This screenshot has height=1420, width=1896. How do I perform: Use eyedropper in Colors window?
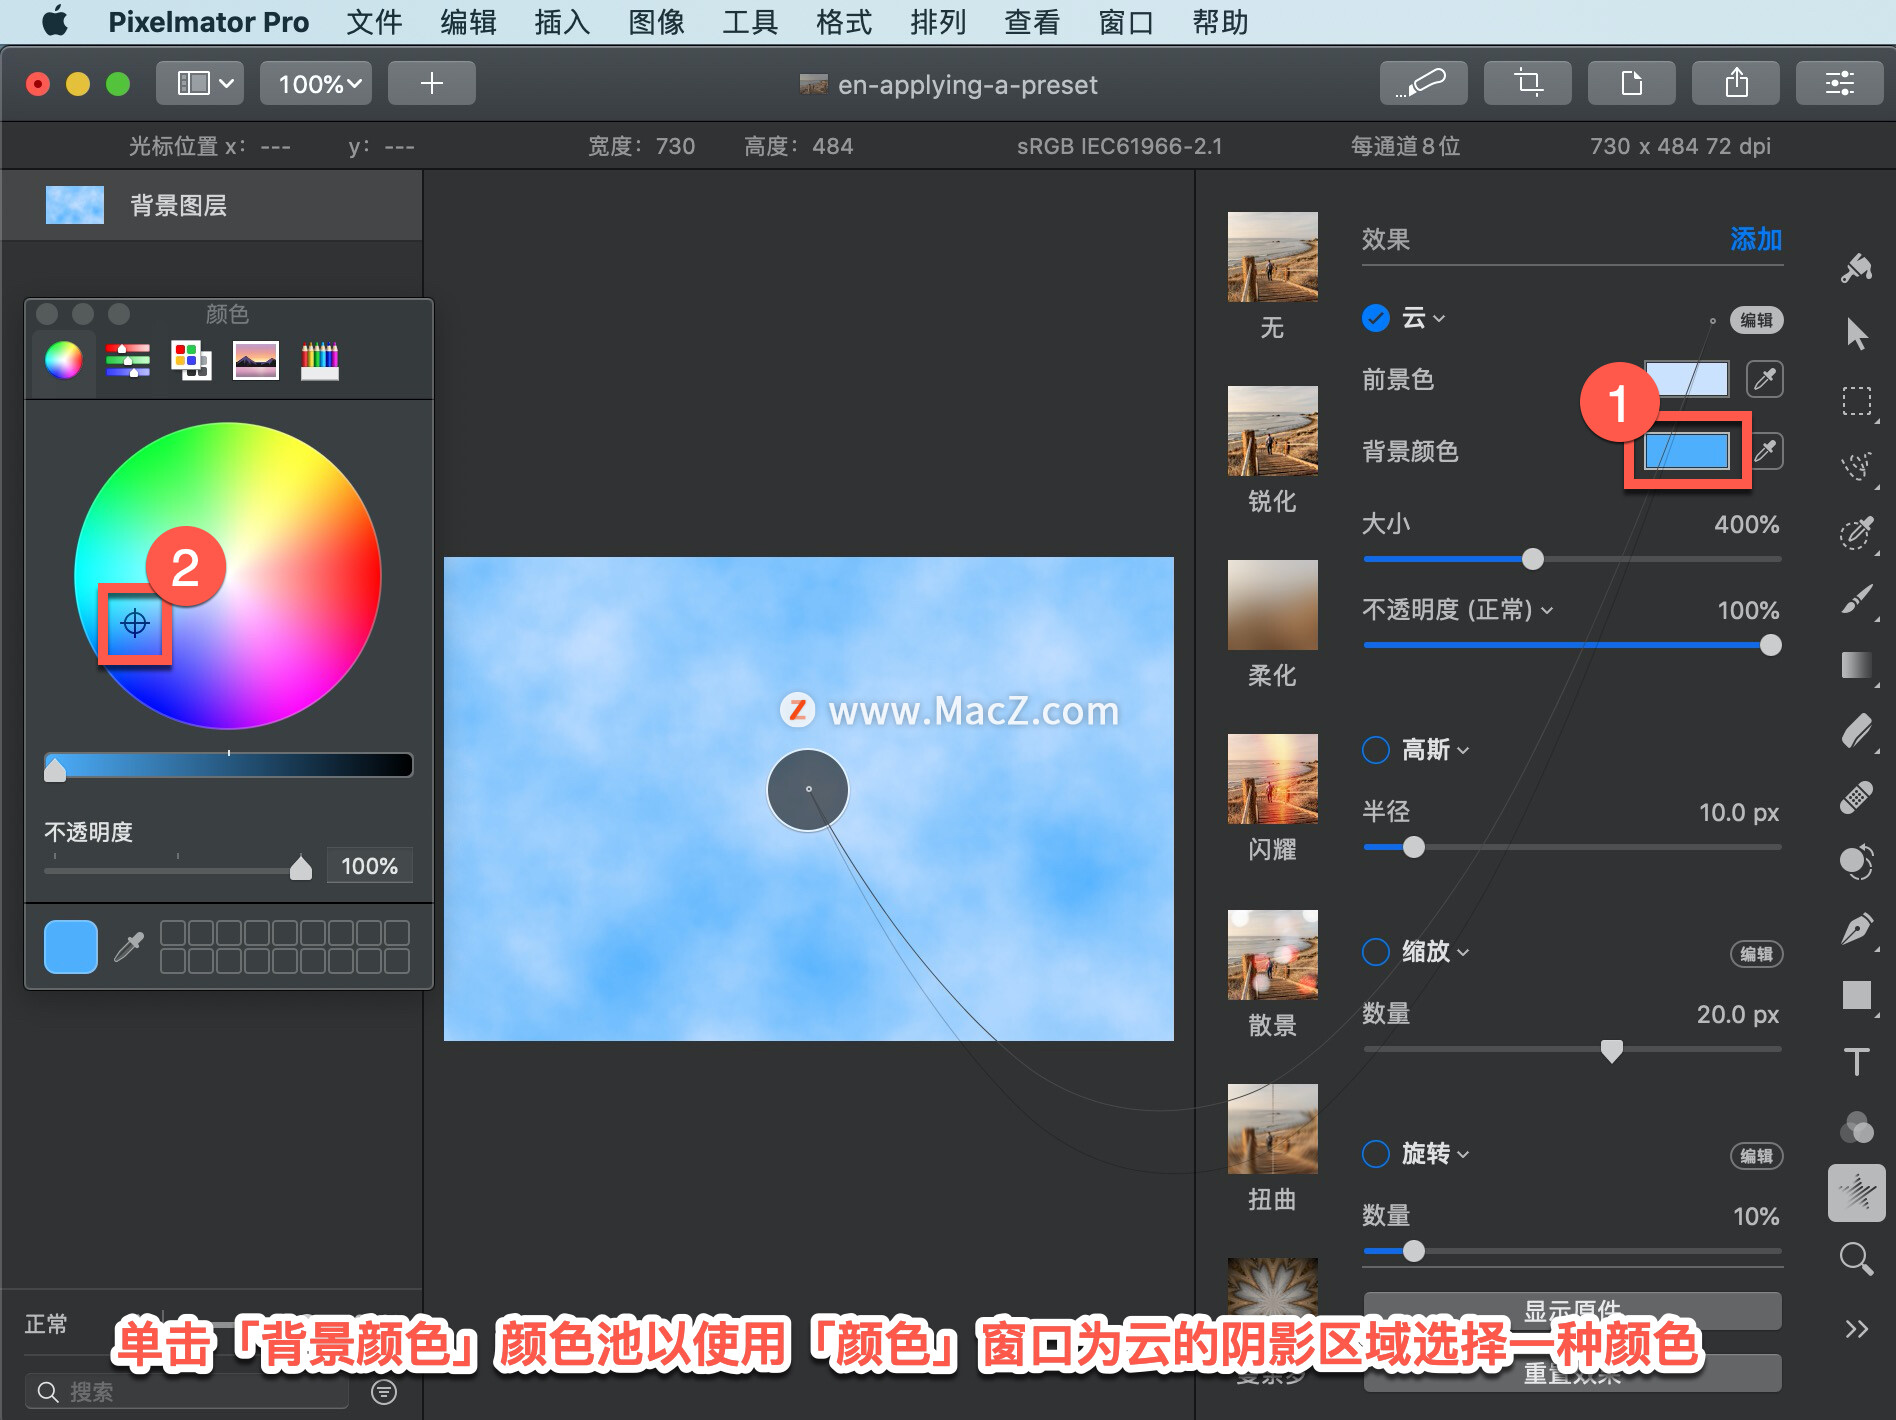[x=129, y=946]
